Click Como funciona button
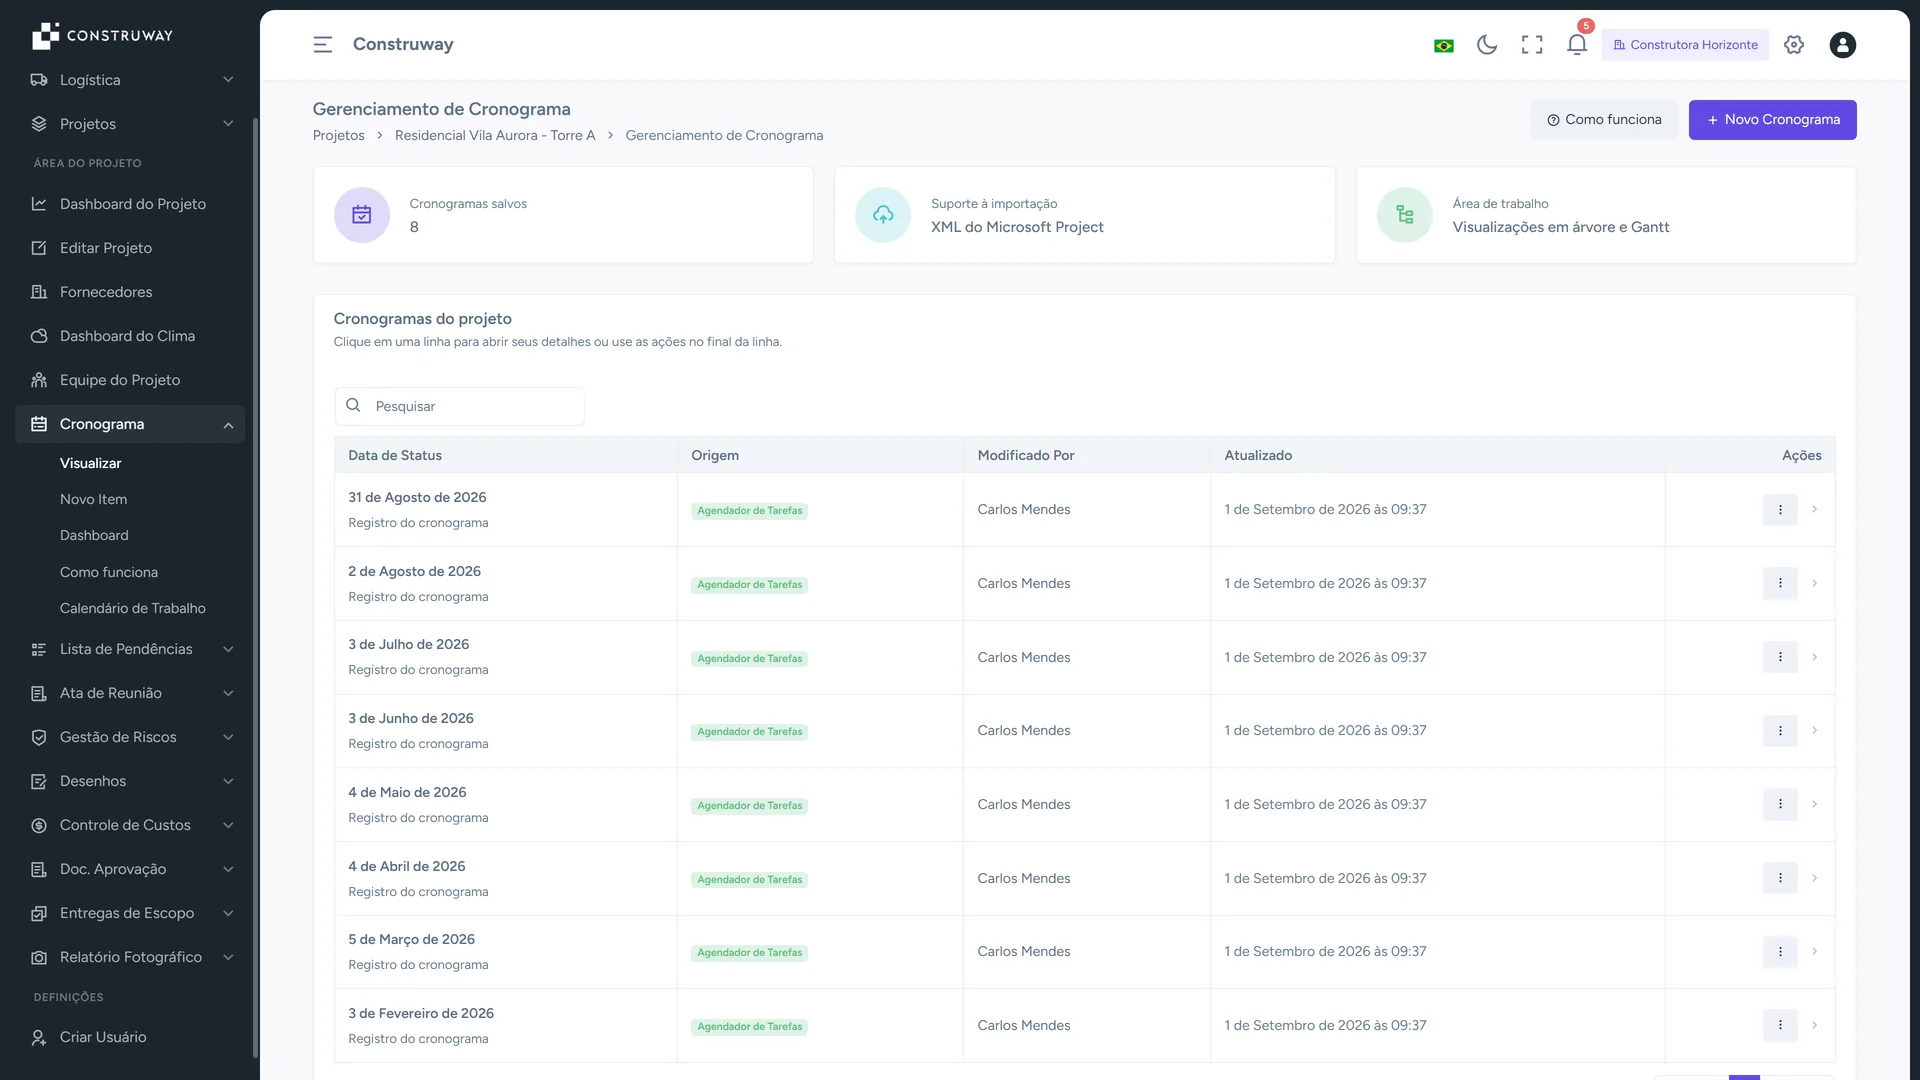 point(1604,120)
